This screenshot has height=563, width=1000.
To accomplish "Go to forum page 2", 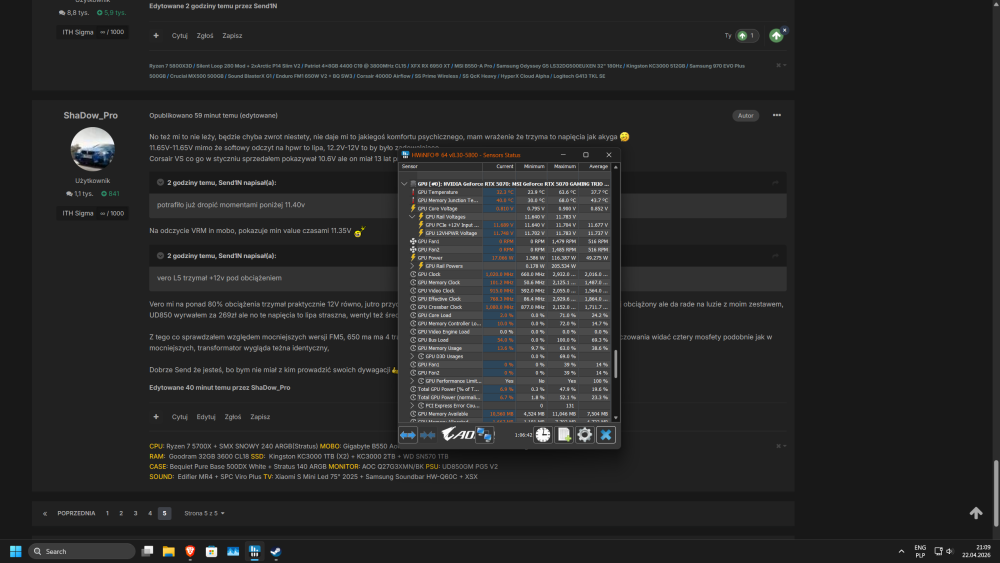I will tap(121, 513).
